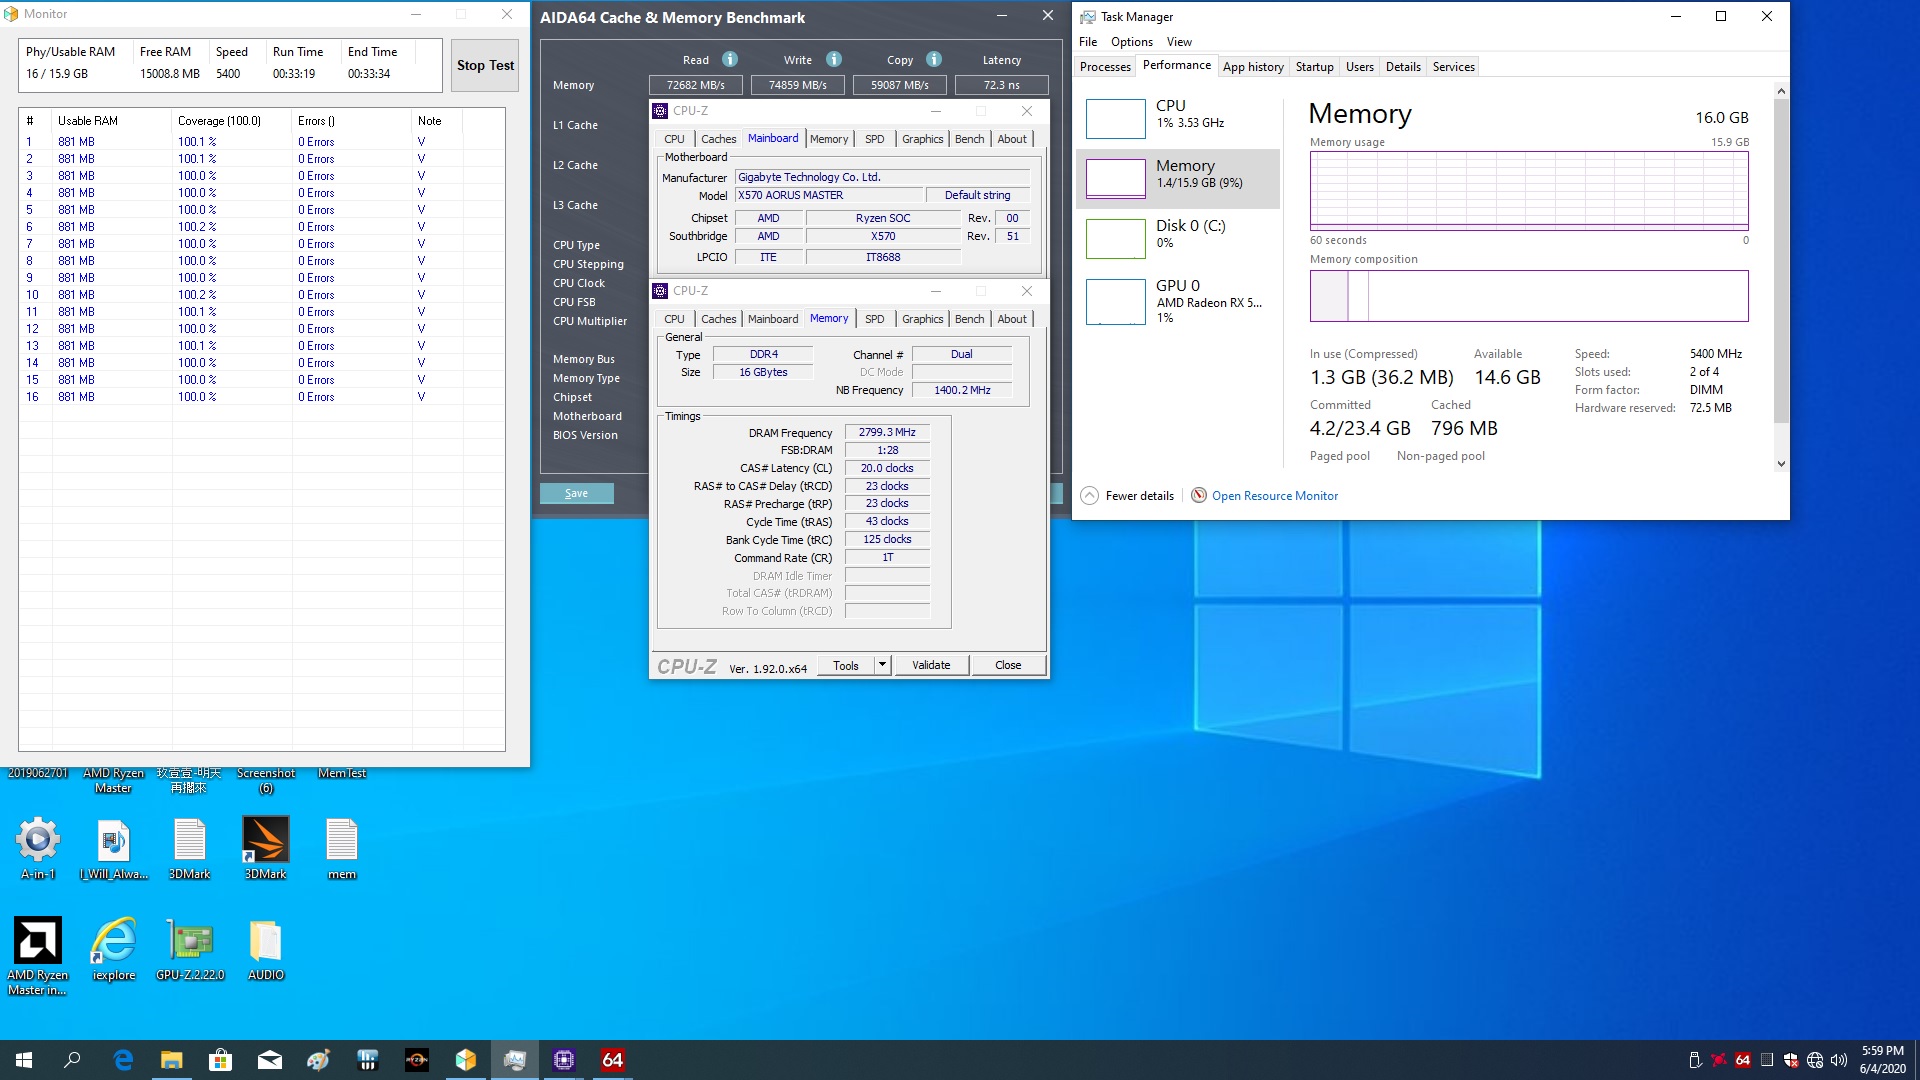Click the Read info icon in AIDA64
This screenshot has height=1080, width=1920.
click(x=730, y=59)
